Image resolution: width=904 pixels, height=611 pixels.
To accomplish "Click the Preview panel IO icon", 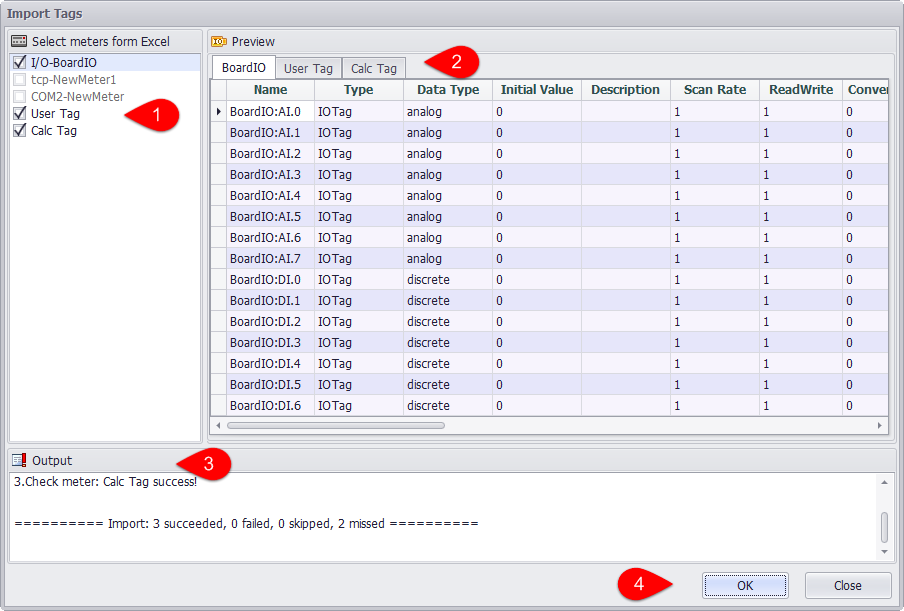I will click(x=219, y=42).
